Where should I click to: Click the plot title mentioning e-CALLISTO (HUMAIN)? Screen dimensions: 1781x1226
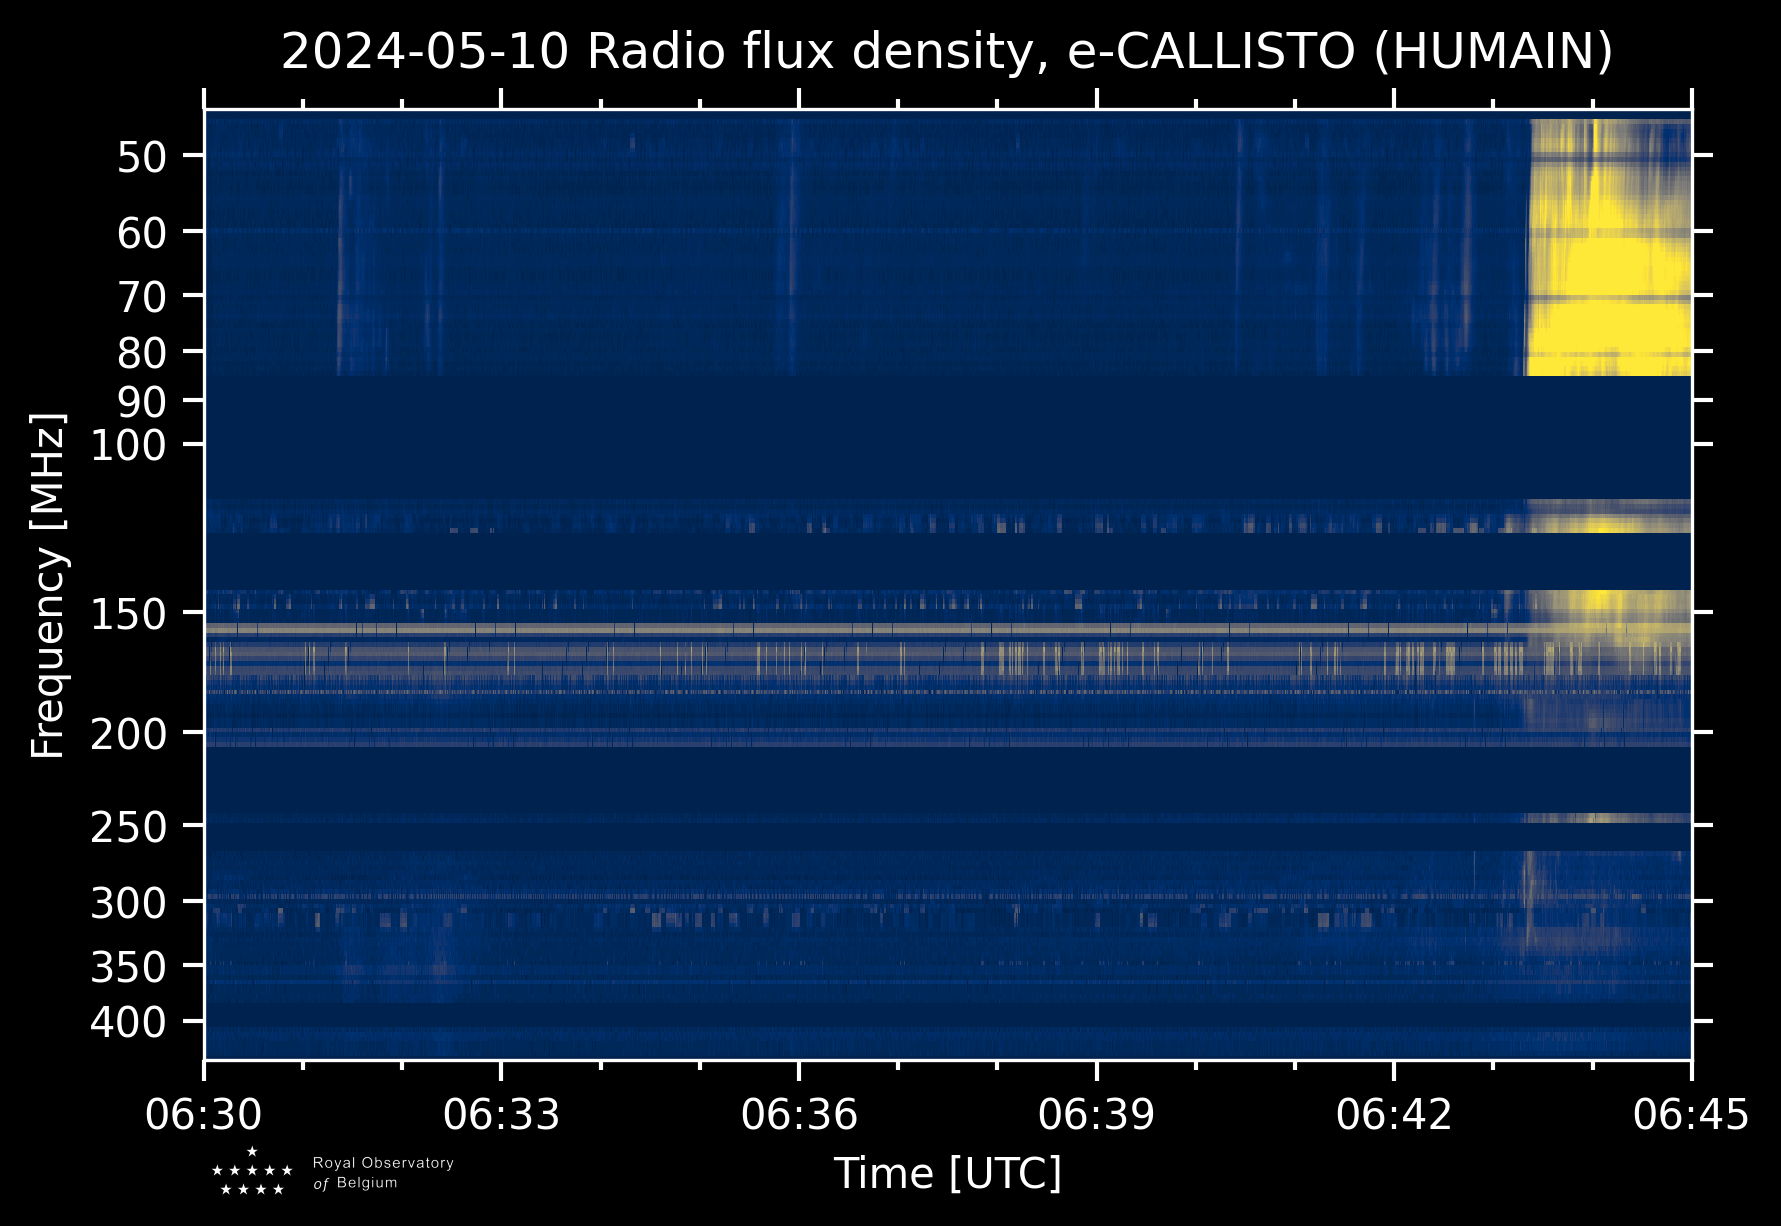coord(947,52)
